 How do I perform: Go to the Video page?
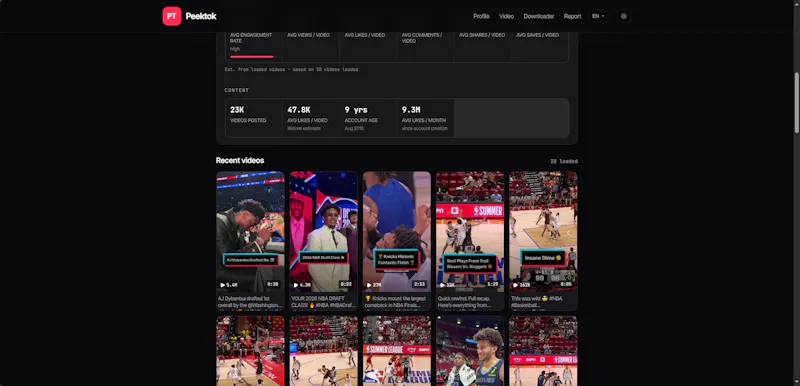(506, 16)
